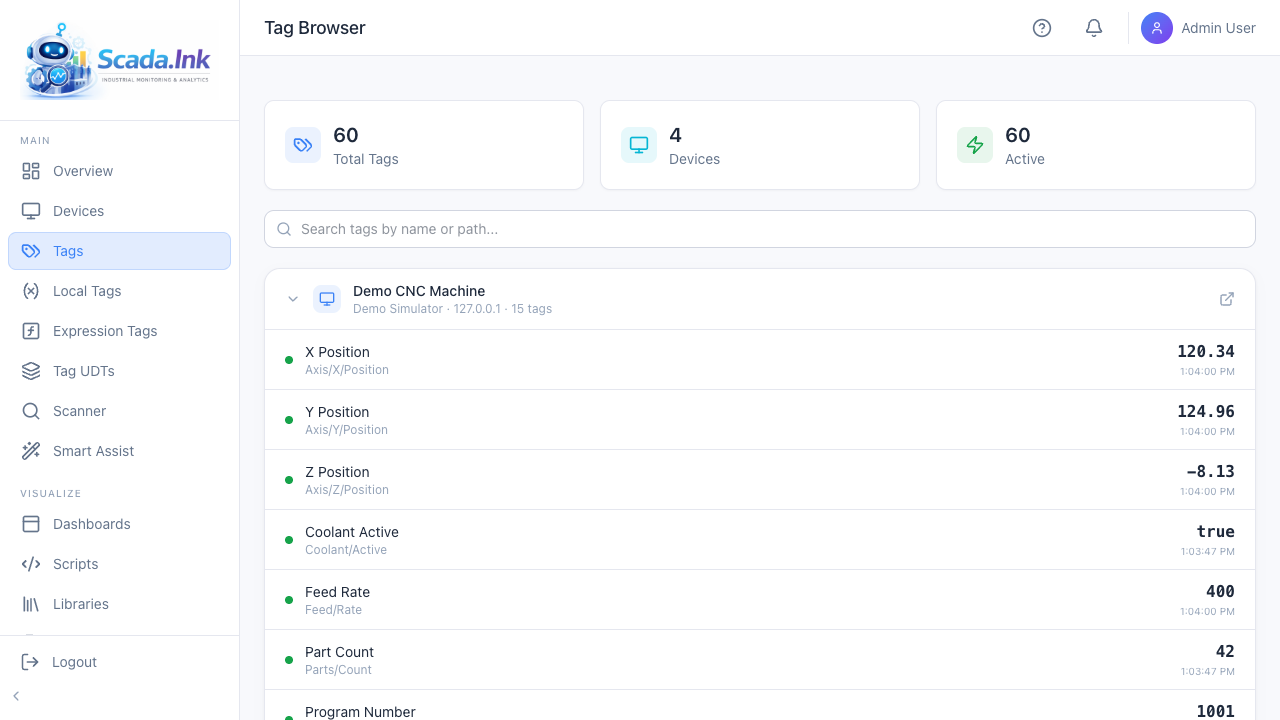This screenshot has width=1280, height=720.
Task: Click the Scripts code icon
Action: tap(31, 564)
